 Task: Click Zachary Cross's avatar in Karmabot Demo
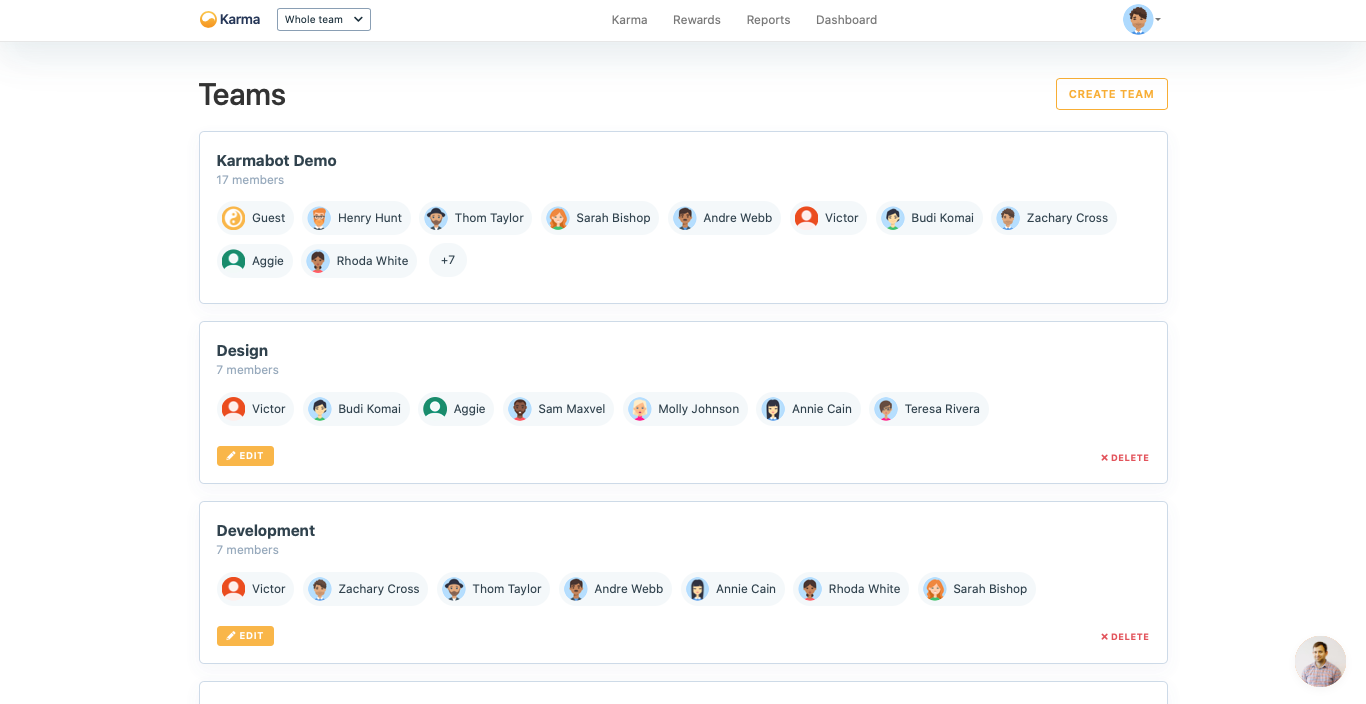point(1008,218)
